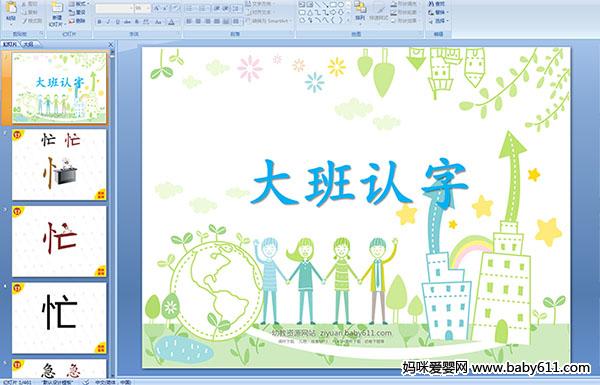Select the Find icon in editing group
The height and width of the screenshot is (385, 600).
pos(437,4)
